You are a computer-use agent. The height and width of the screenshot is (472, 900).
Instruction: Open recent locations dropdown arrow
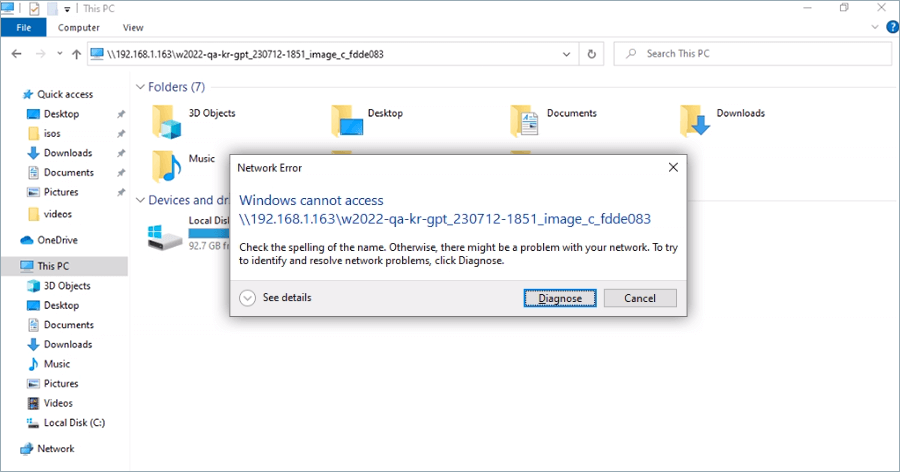point(60,54)
